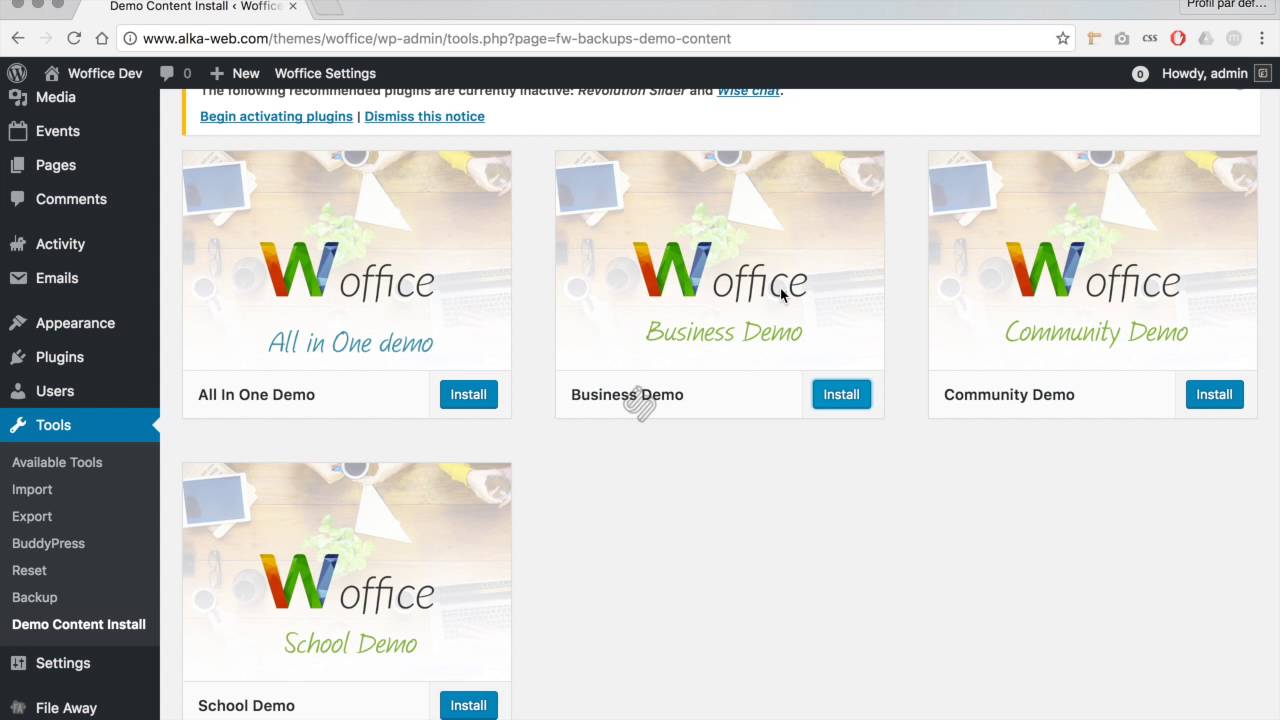The height and width of the screenshot is (720, 1280).
Task: Click Begin activating plugins link
Action: [x=276, y=116]
